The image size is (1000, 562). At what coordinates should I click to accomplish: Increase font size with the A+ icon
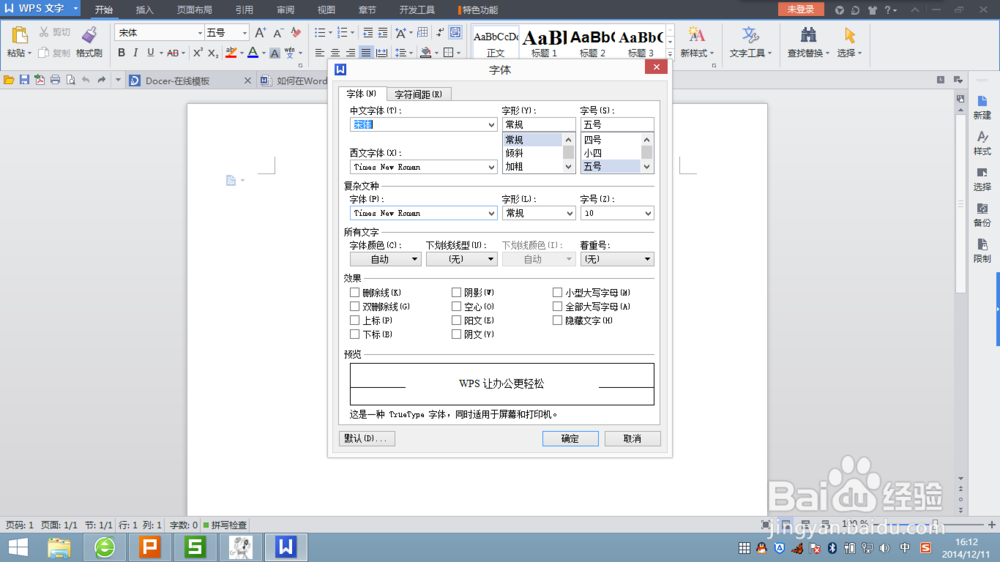pos(260,33)
